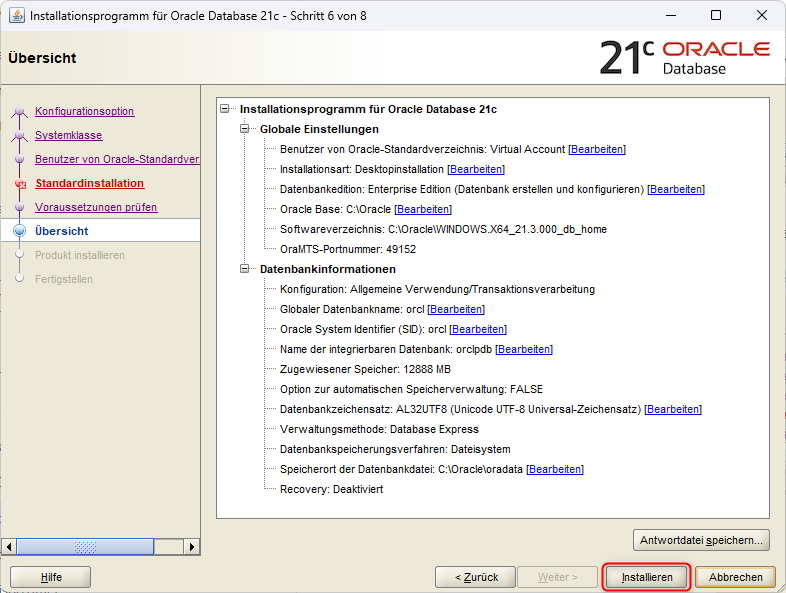This screenshot has height=593, width=786.
Task: Select the Recovery: Deaktiviert row
Action: (x=331, y=489)
